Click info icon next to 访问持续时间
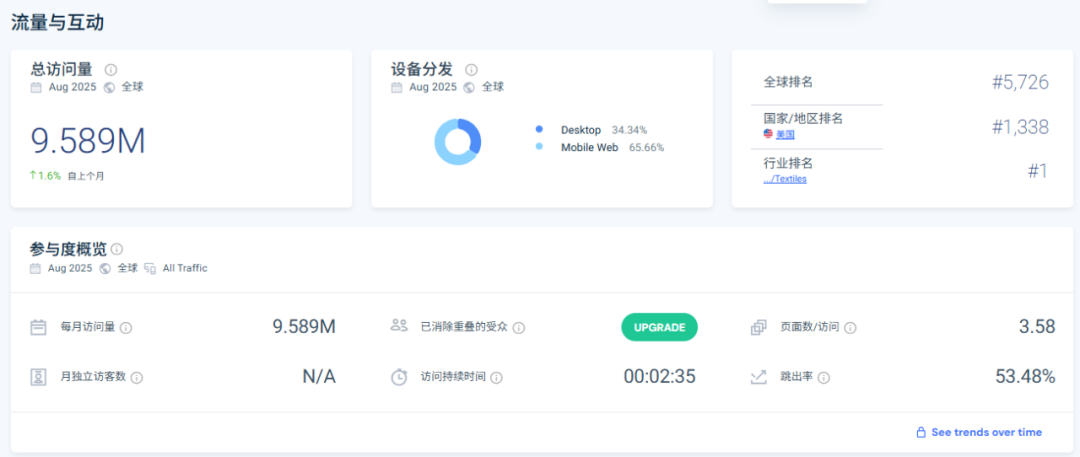 click(496, 377)
